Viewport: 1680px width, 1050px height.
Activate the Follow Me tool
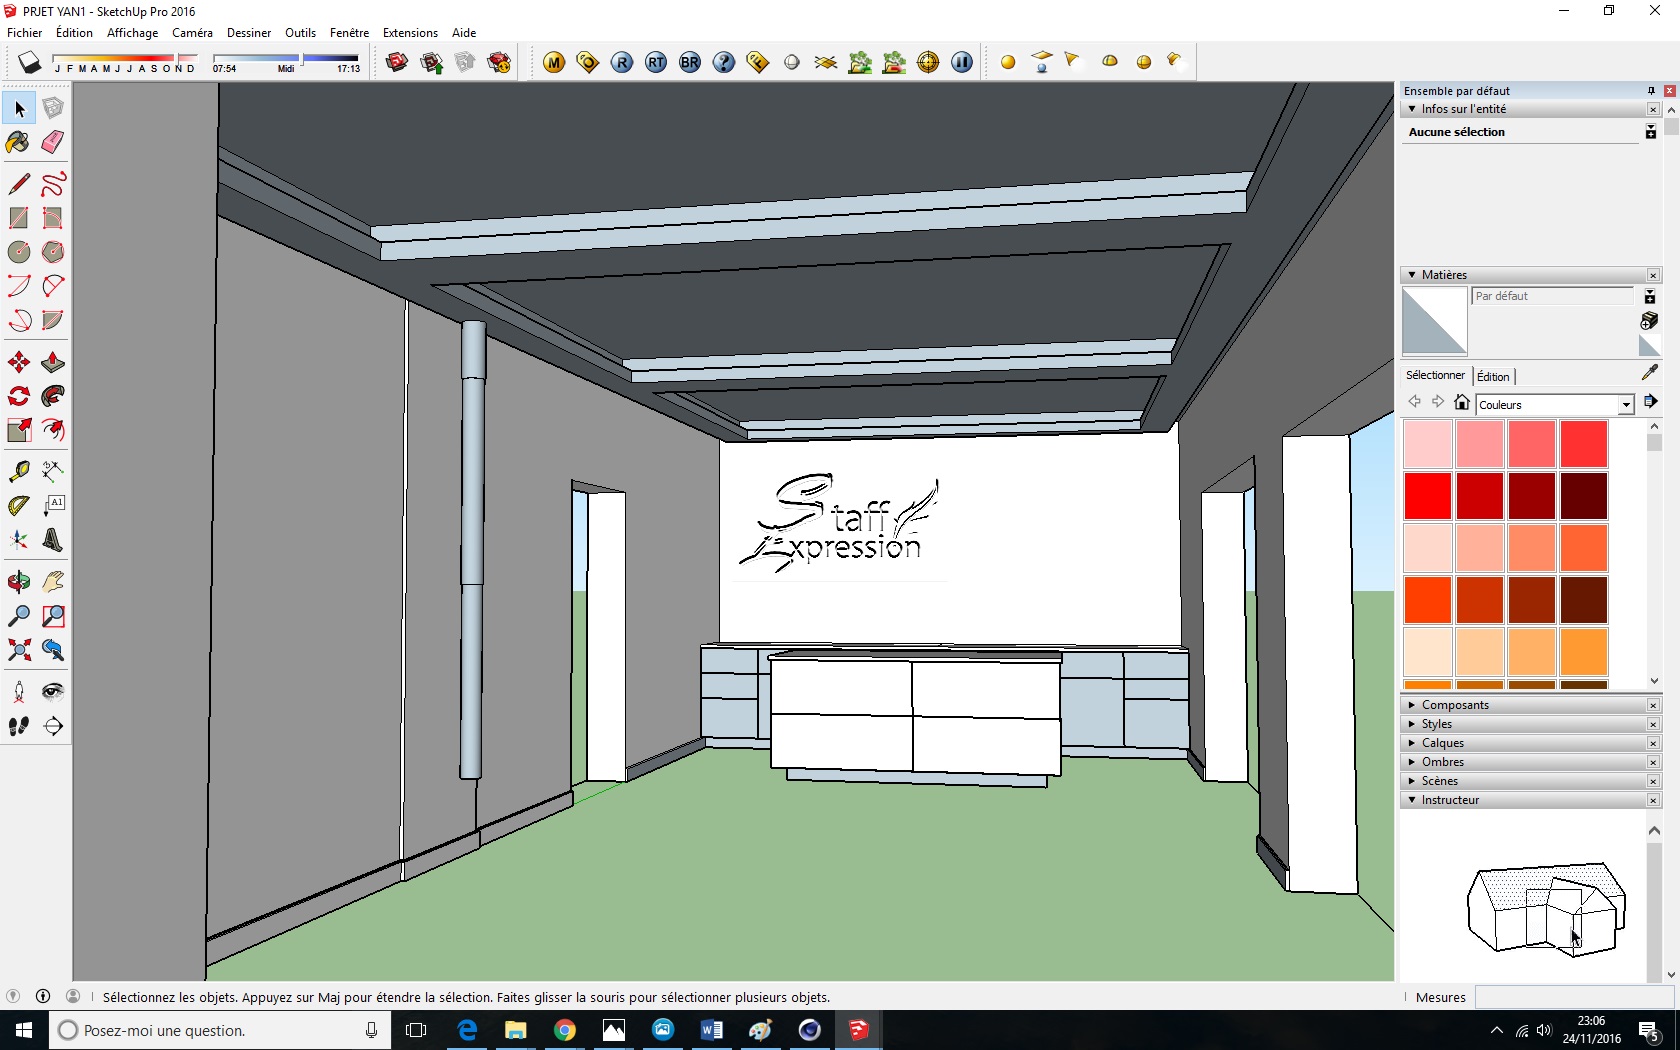point(53,396)
